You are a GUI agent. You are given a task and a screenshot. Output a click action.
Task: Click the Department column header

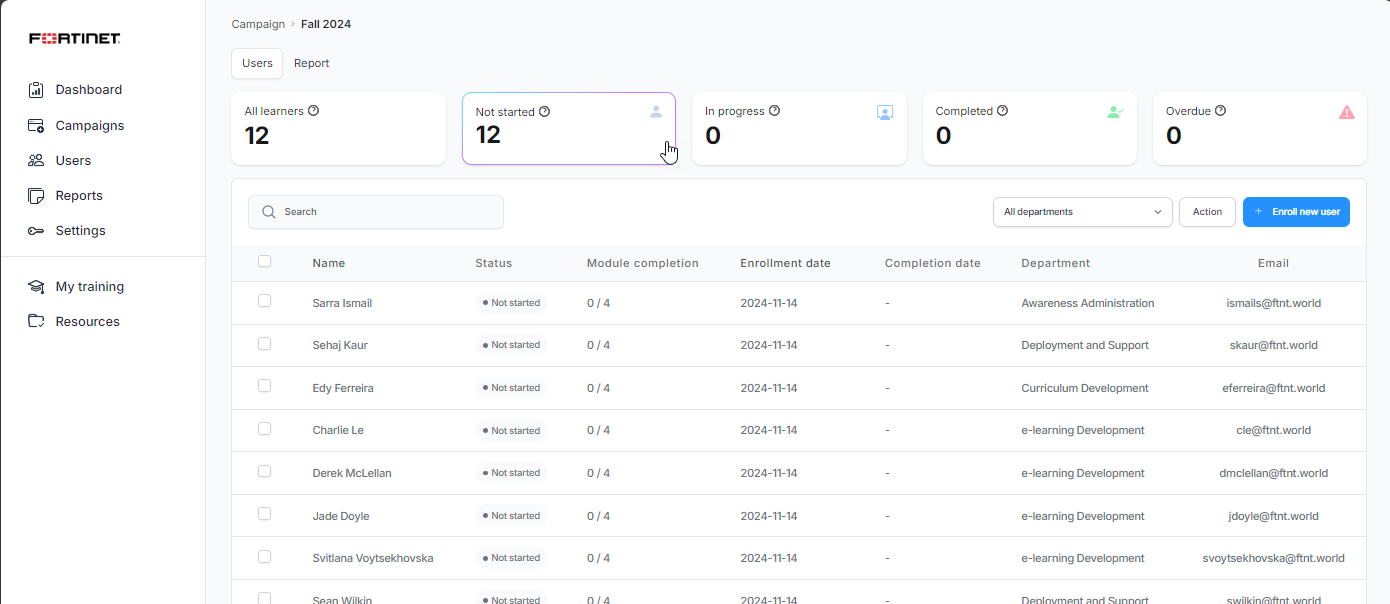(1056, 263)
